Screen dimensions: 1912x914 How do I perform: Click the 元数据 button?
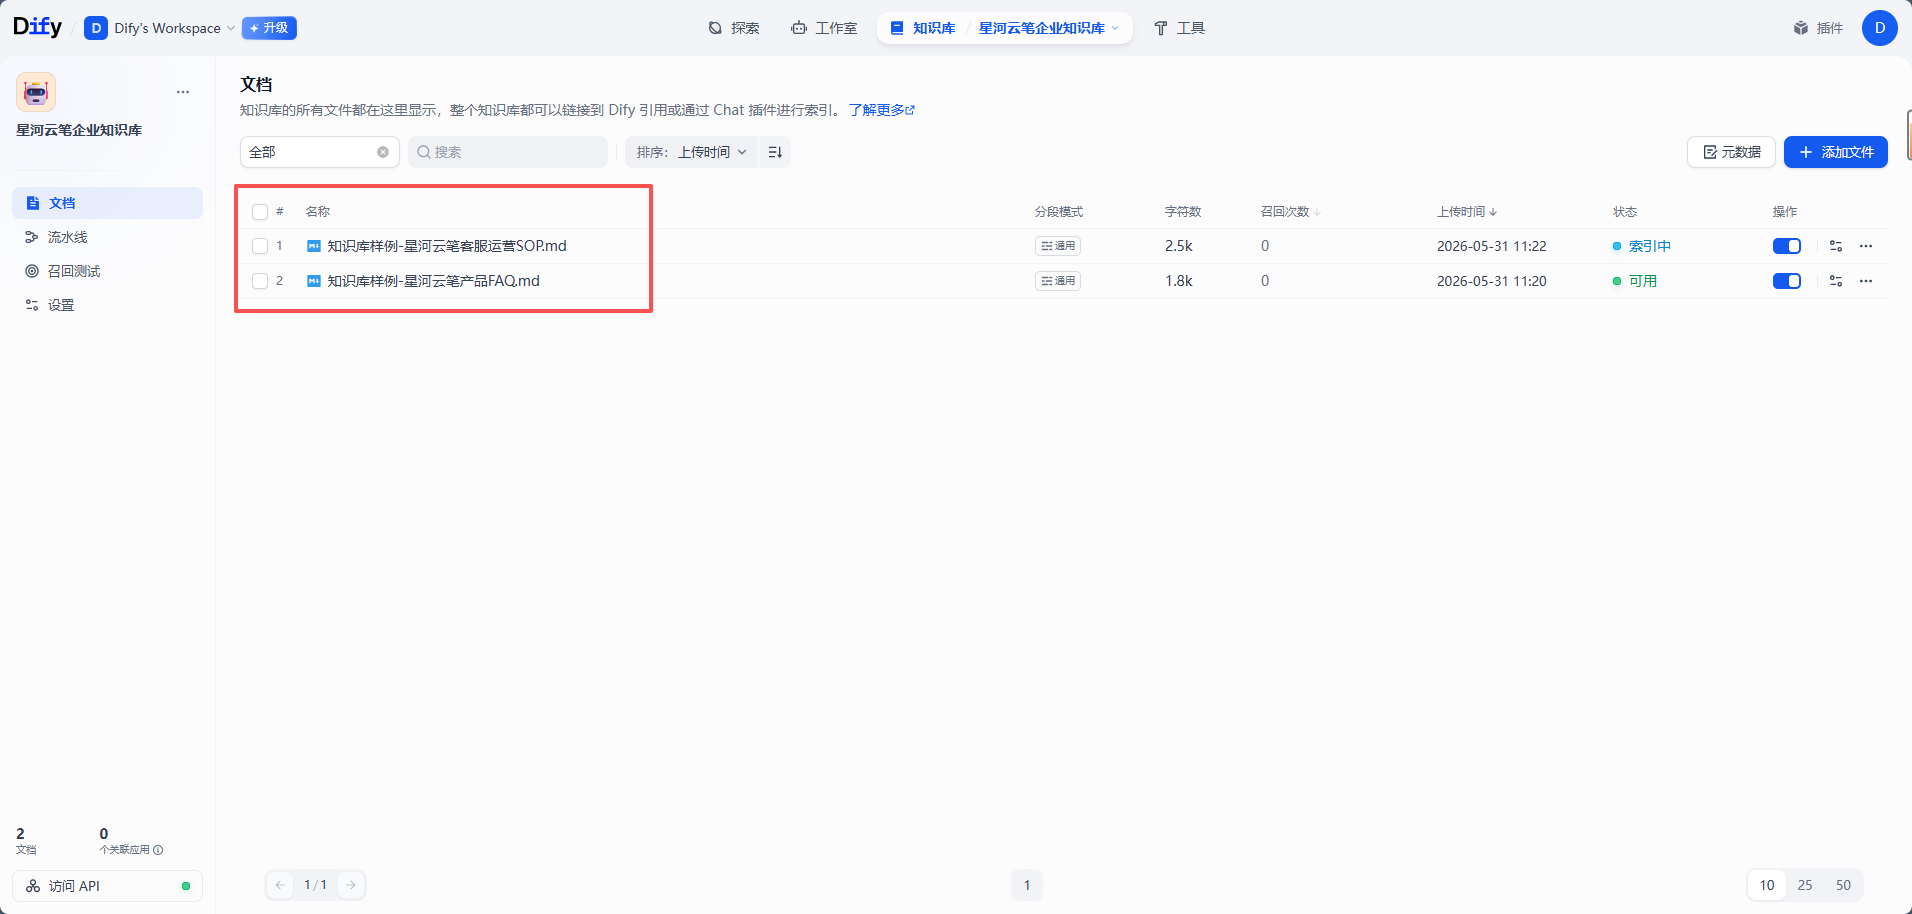(1731, 152)
